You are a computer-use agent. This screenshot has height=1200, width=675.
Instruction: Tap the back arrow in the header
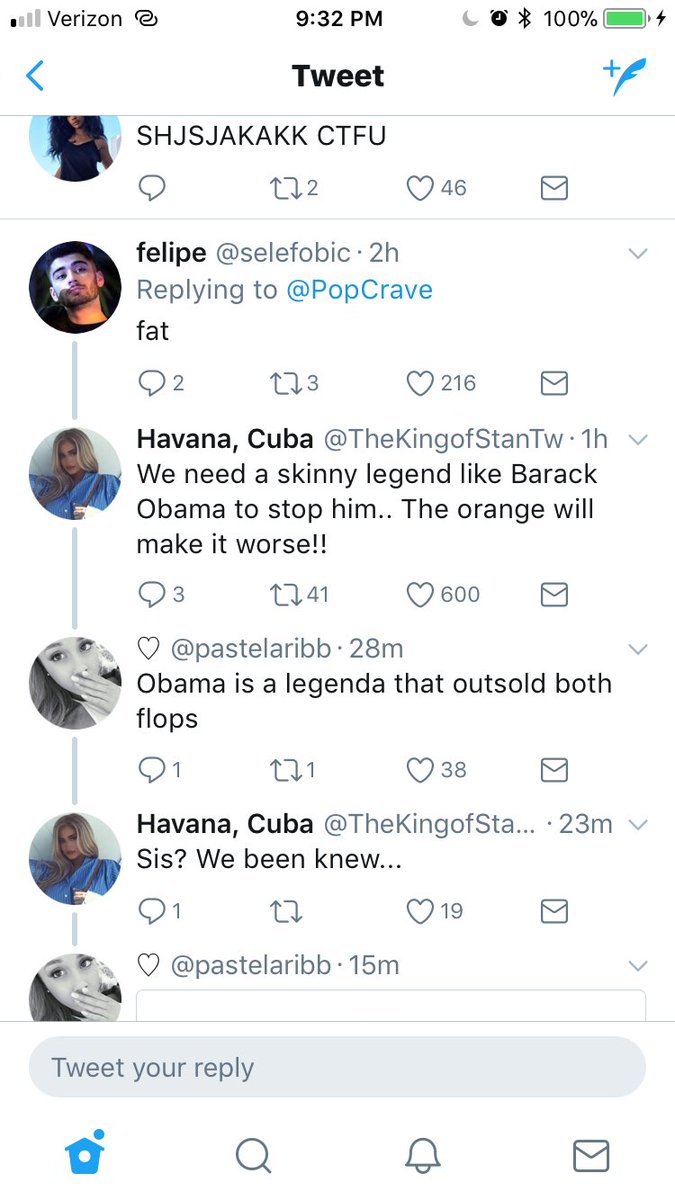(35, 76)
